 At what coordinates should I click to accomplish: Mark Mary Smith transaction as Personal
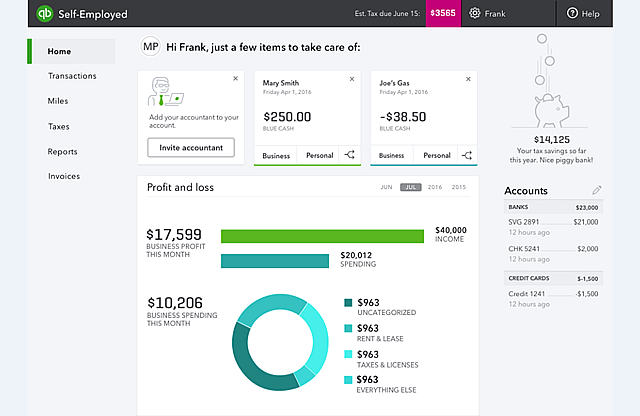pyautogui.click(x=319, y=155)
